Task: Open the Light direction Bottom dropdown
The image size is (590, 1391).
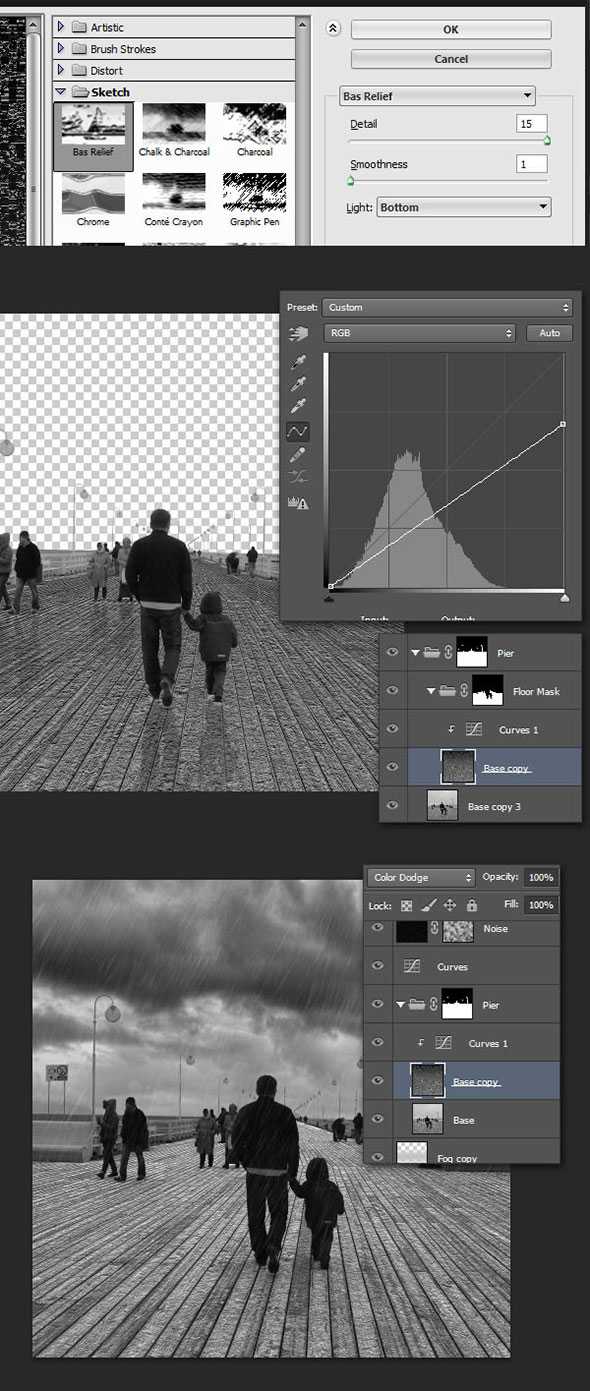Action: 464,207
